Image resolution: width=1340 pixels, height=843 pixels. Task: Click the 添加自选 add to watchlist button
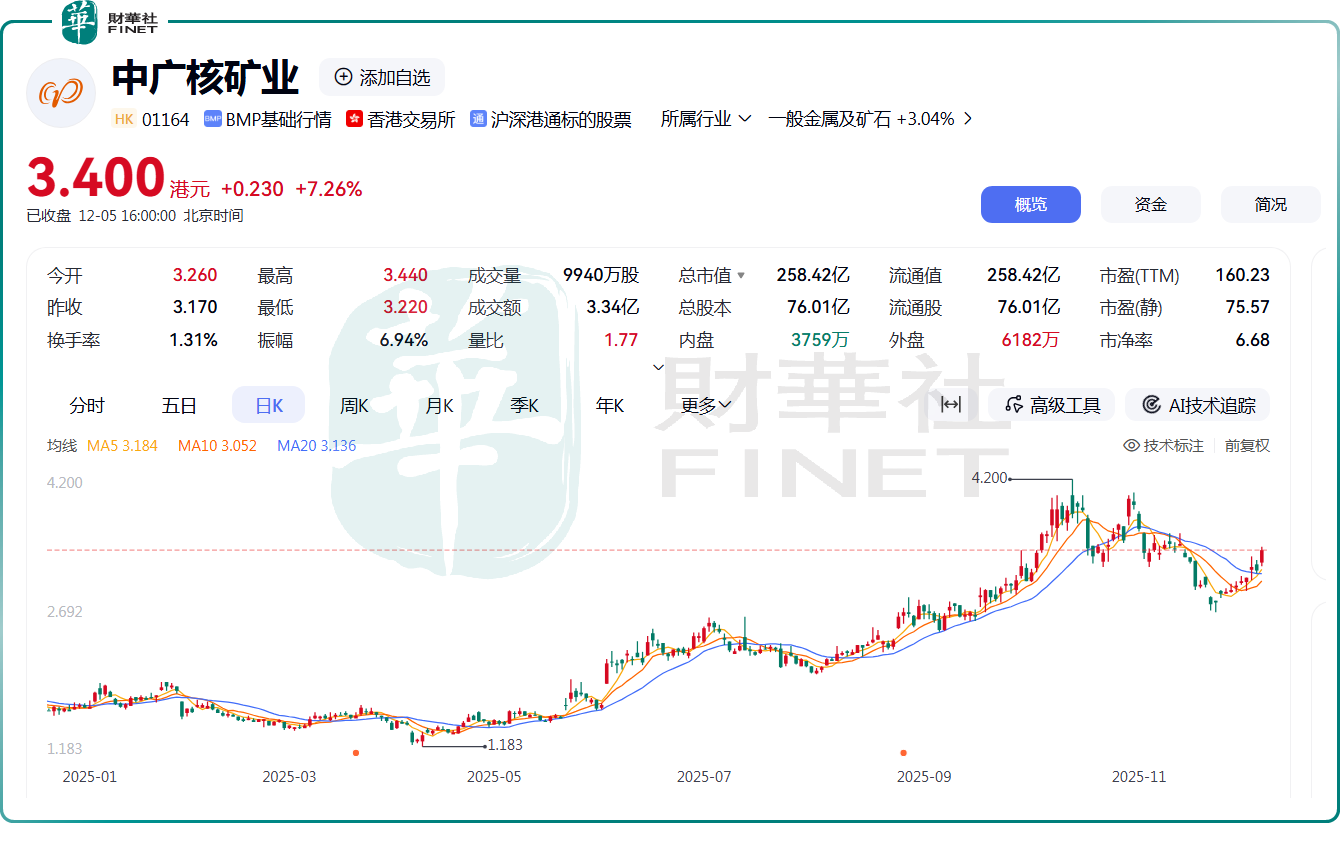pos(382,77)
